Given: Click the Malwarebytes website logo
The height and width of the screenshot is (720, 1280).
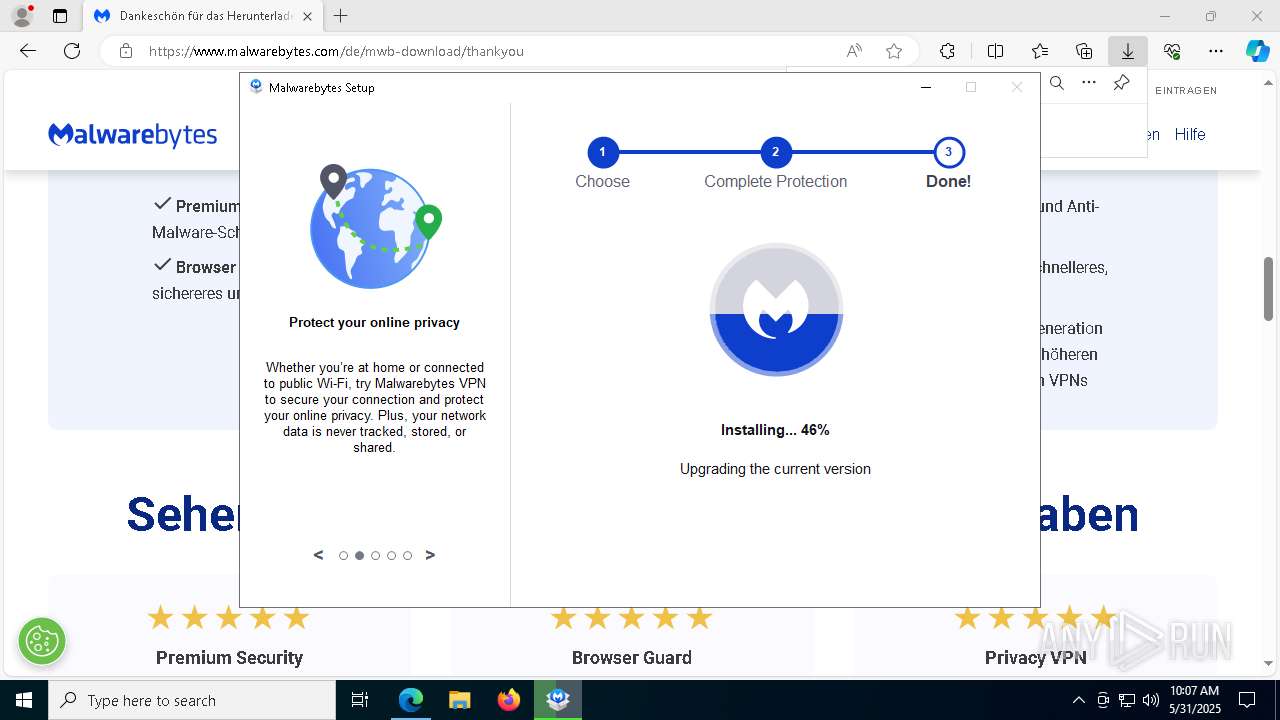Looking at the screenshot, I should 132,135.
